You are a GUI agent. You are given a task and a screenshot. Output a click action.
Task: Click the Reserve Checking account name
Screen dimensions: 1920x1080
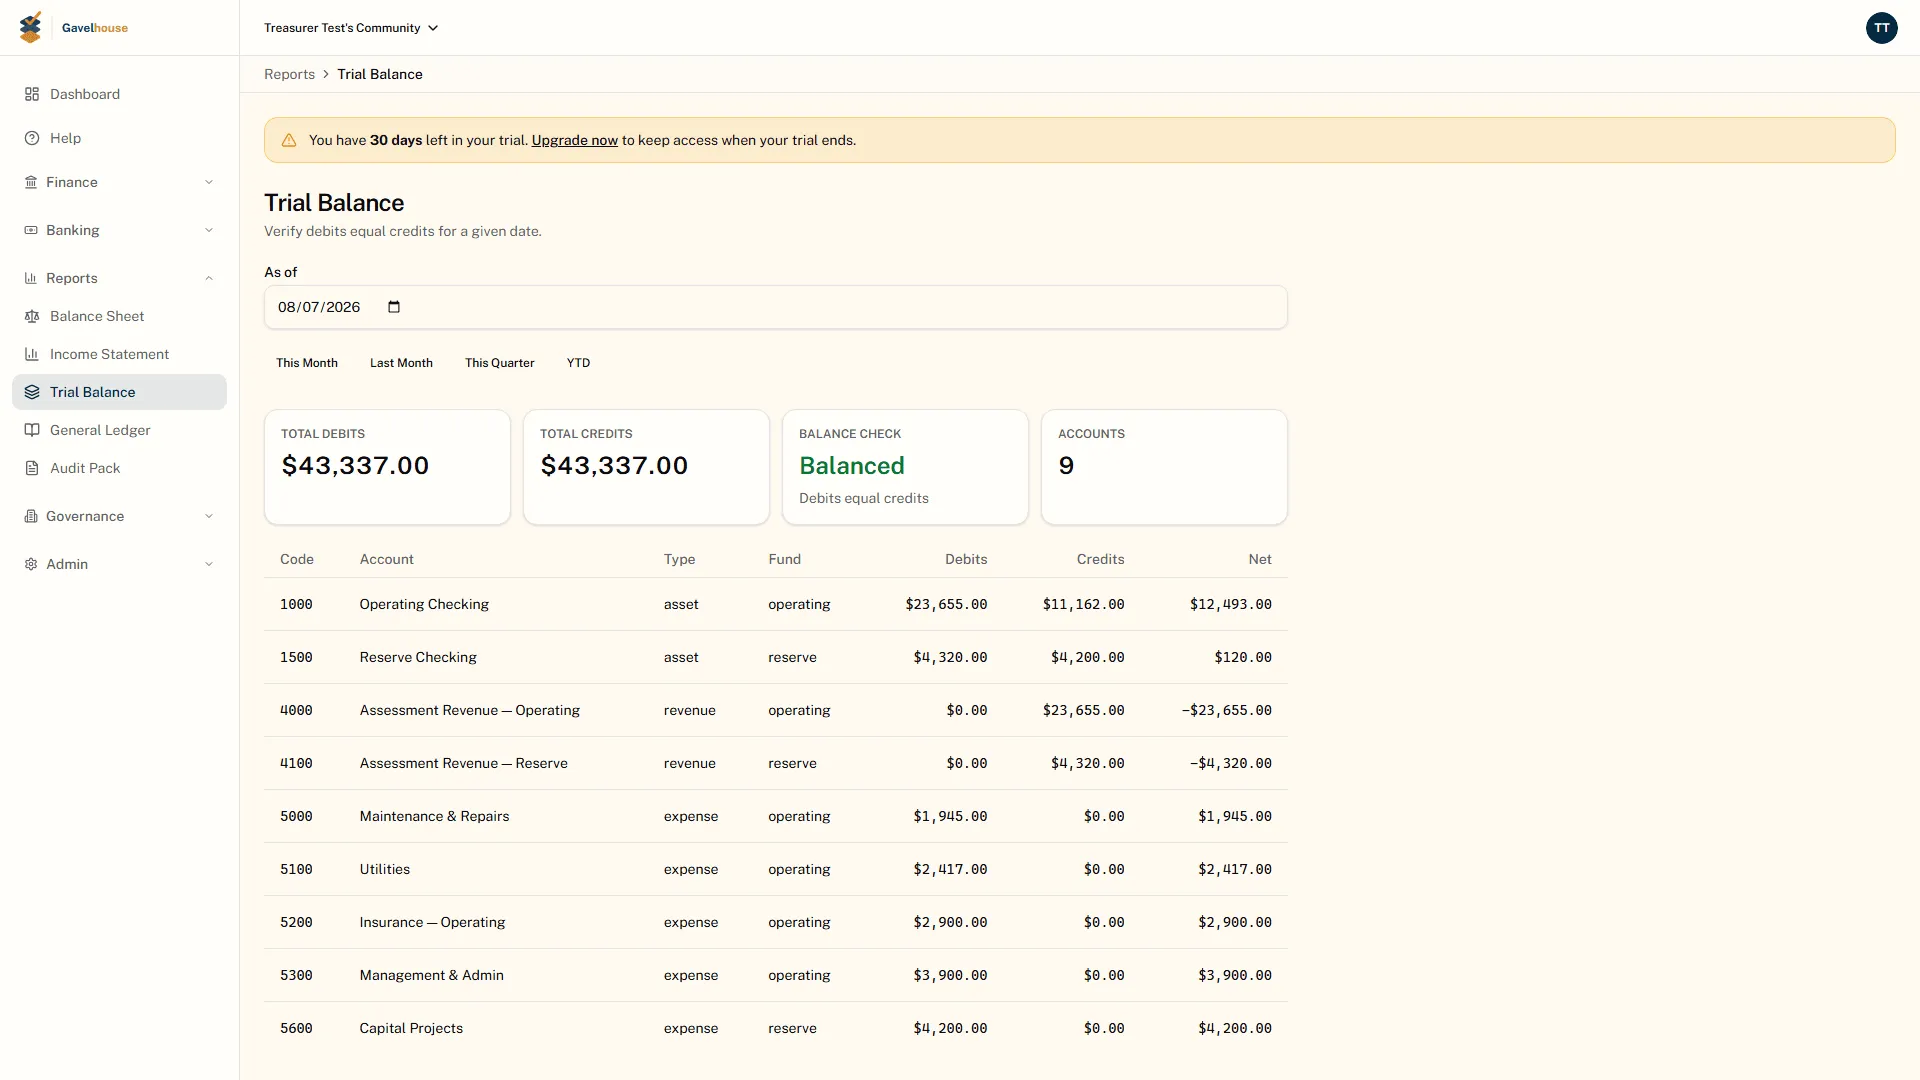(418, 657)
